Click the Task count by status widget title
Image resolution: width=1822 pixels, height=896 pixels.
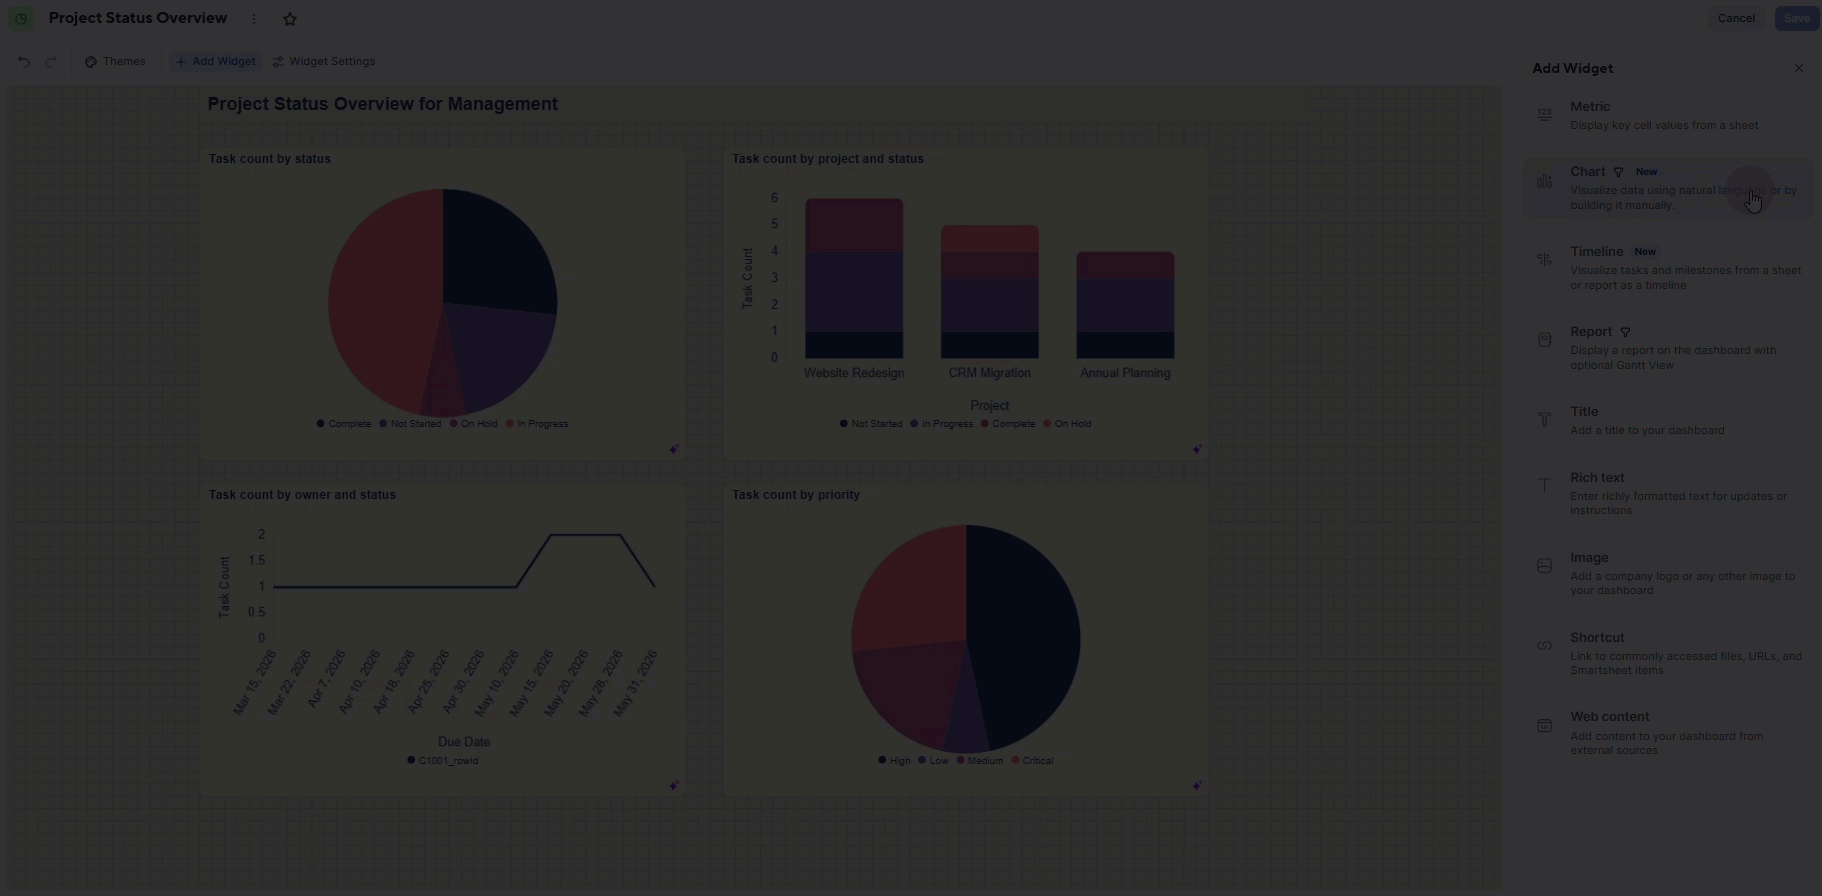[269, 159]
